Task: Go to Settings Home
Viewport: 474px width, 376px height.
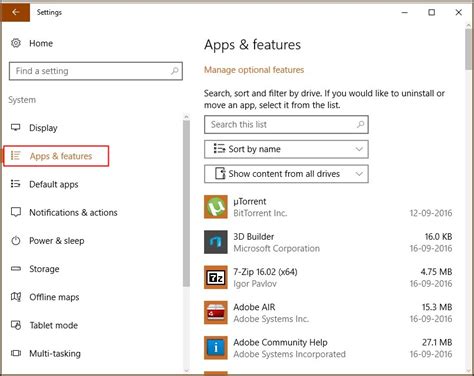Action: (41, 43)
